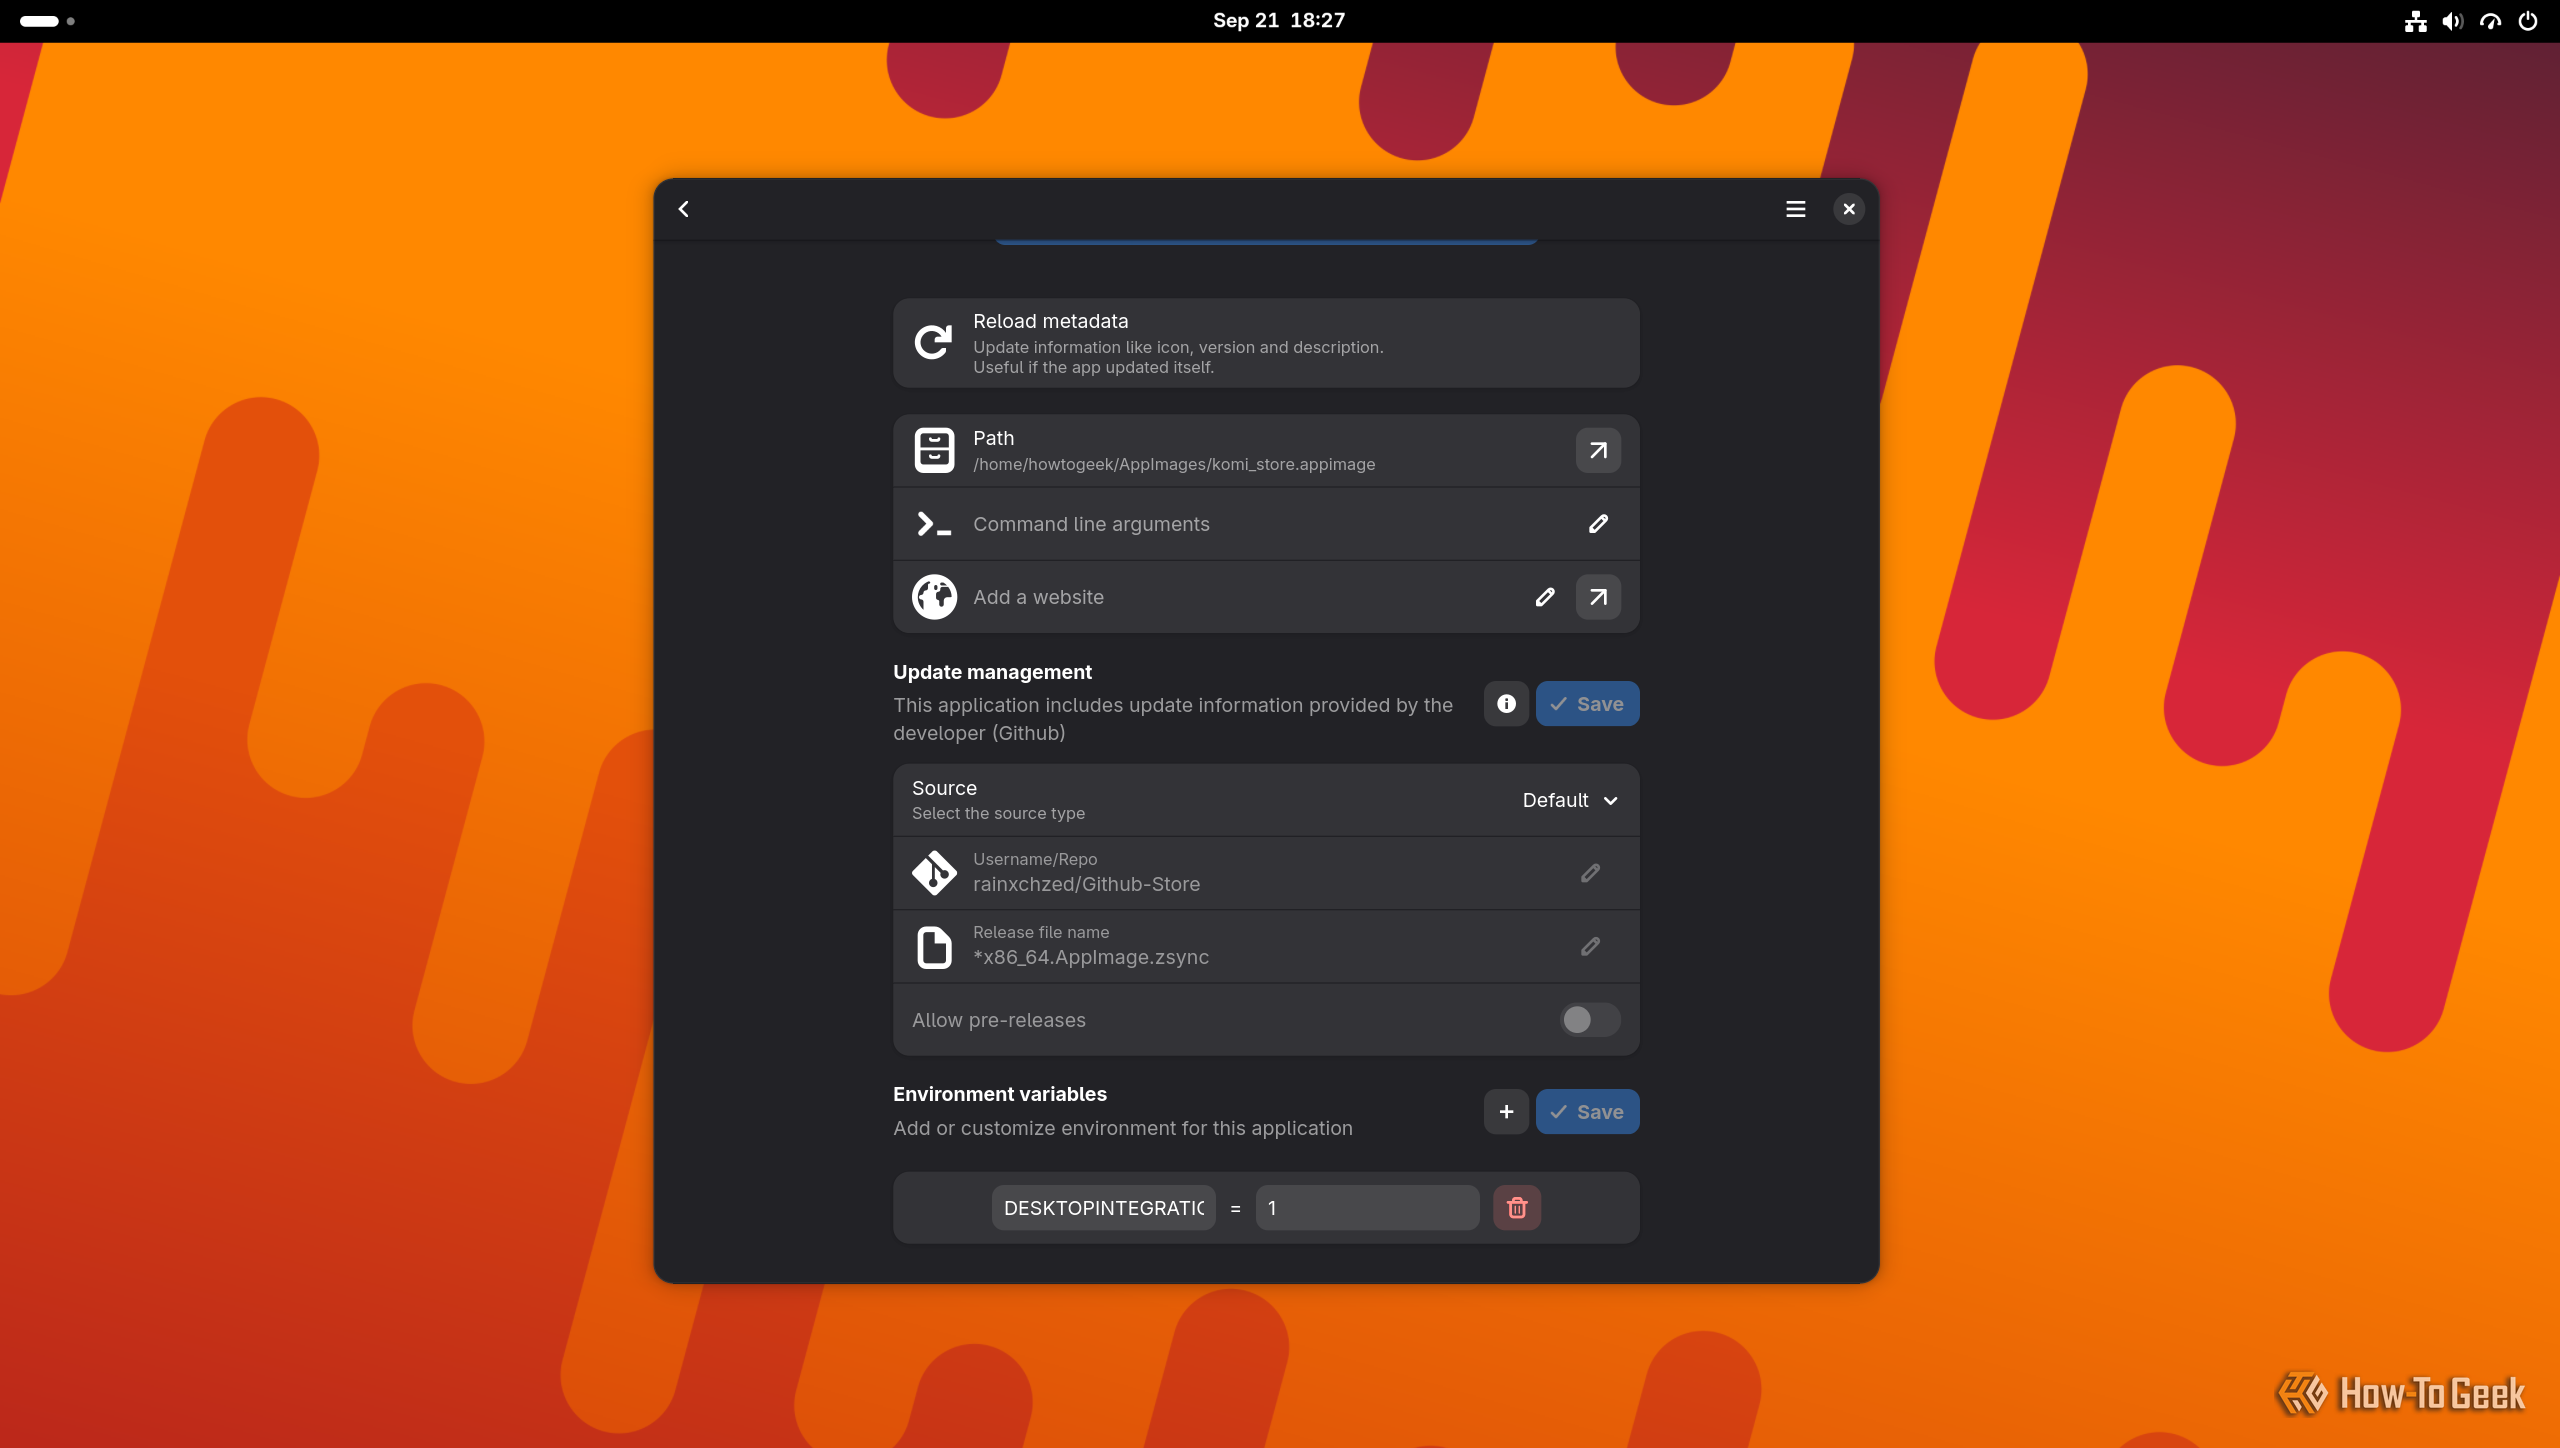Open the AppImage path in file manager

[1598, 450]
